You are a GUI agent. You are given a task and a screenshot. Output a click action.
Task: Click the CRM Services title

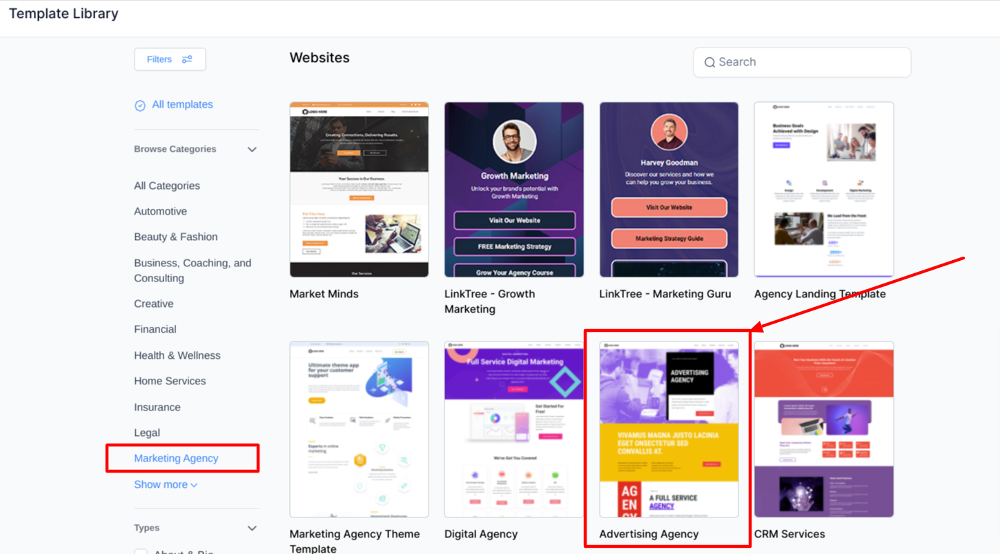pos(790,534)
